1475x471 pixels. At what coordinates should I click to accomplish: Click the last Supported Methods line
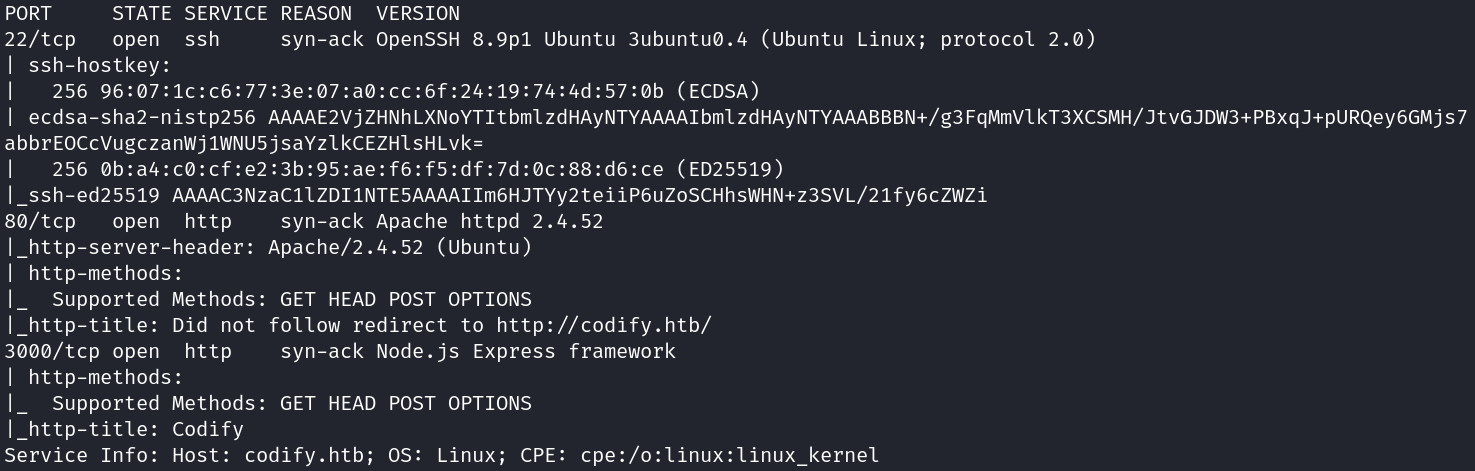click(268, 404)
